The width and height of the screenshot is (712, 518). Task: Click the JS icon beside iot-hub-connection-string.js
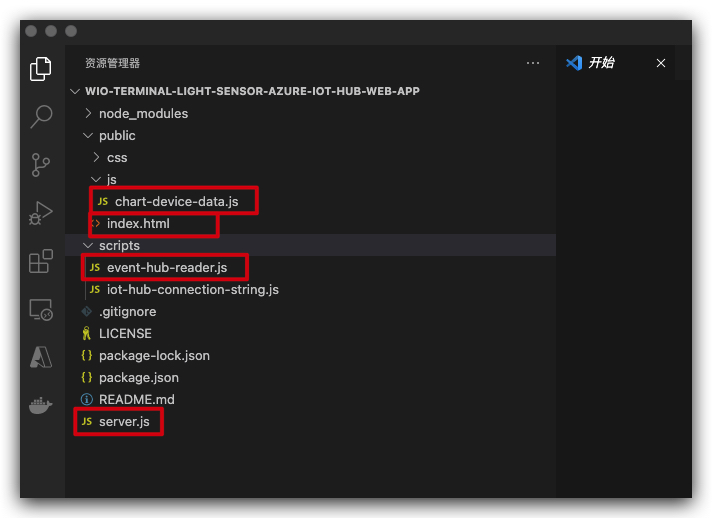point(95,289)
